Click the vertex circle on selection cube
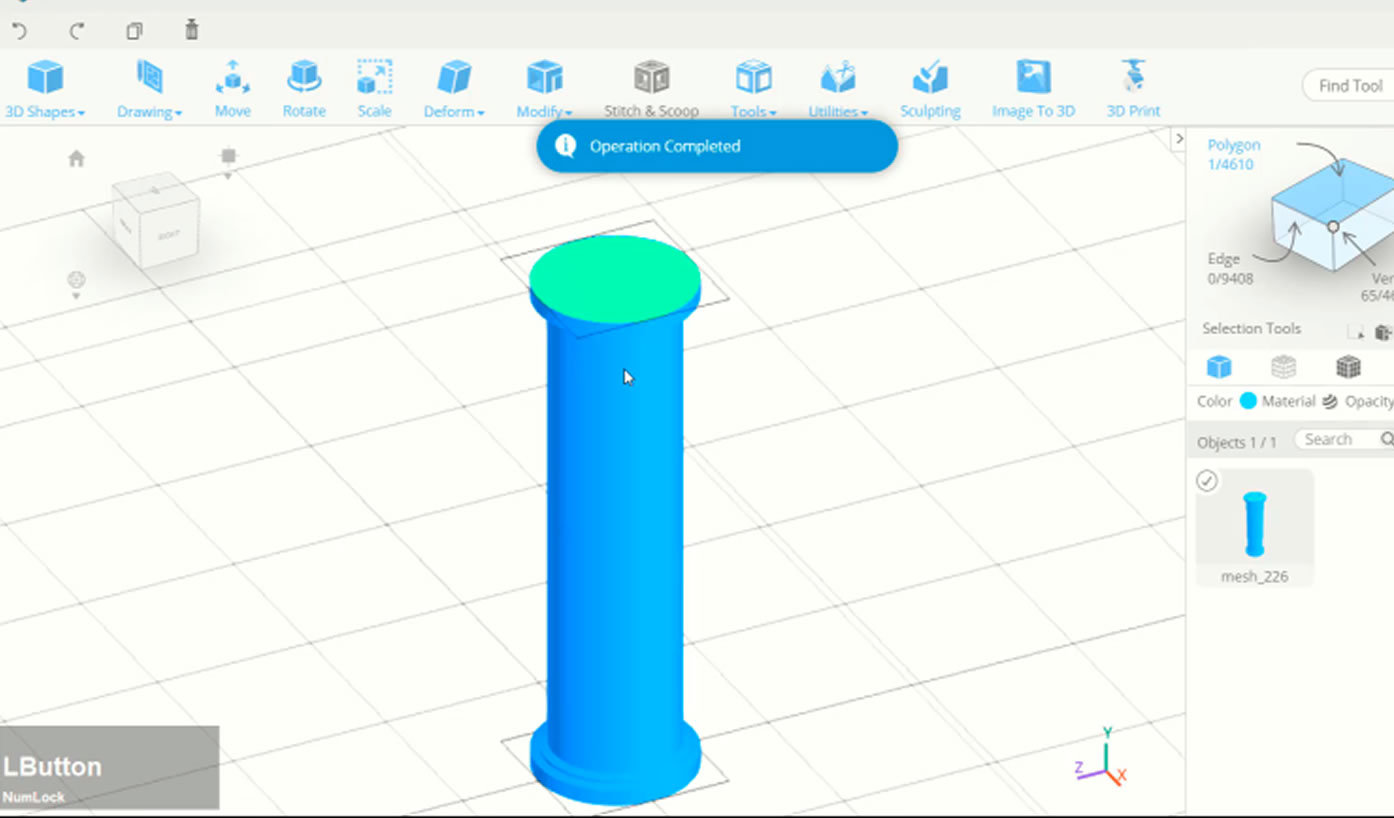The width and height of the screenshot is (1394, 818). click(x=1333, y=227)
